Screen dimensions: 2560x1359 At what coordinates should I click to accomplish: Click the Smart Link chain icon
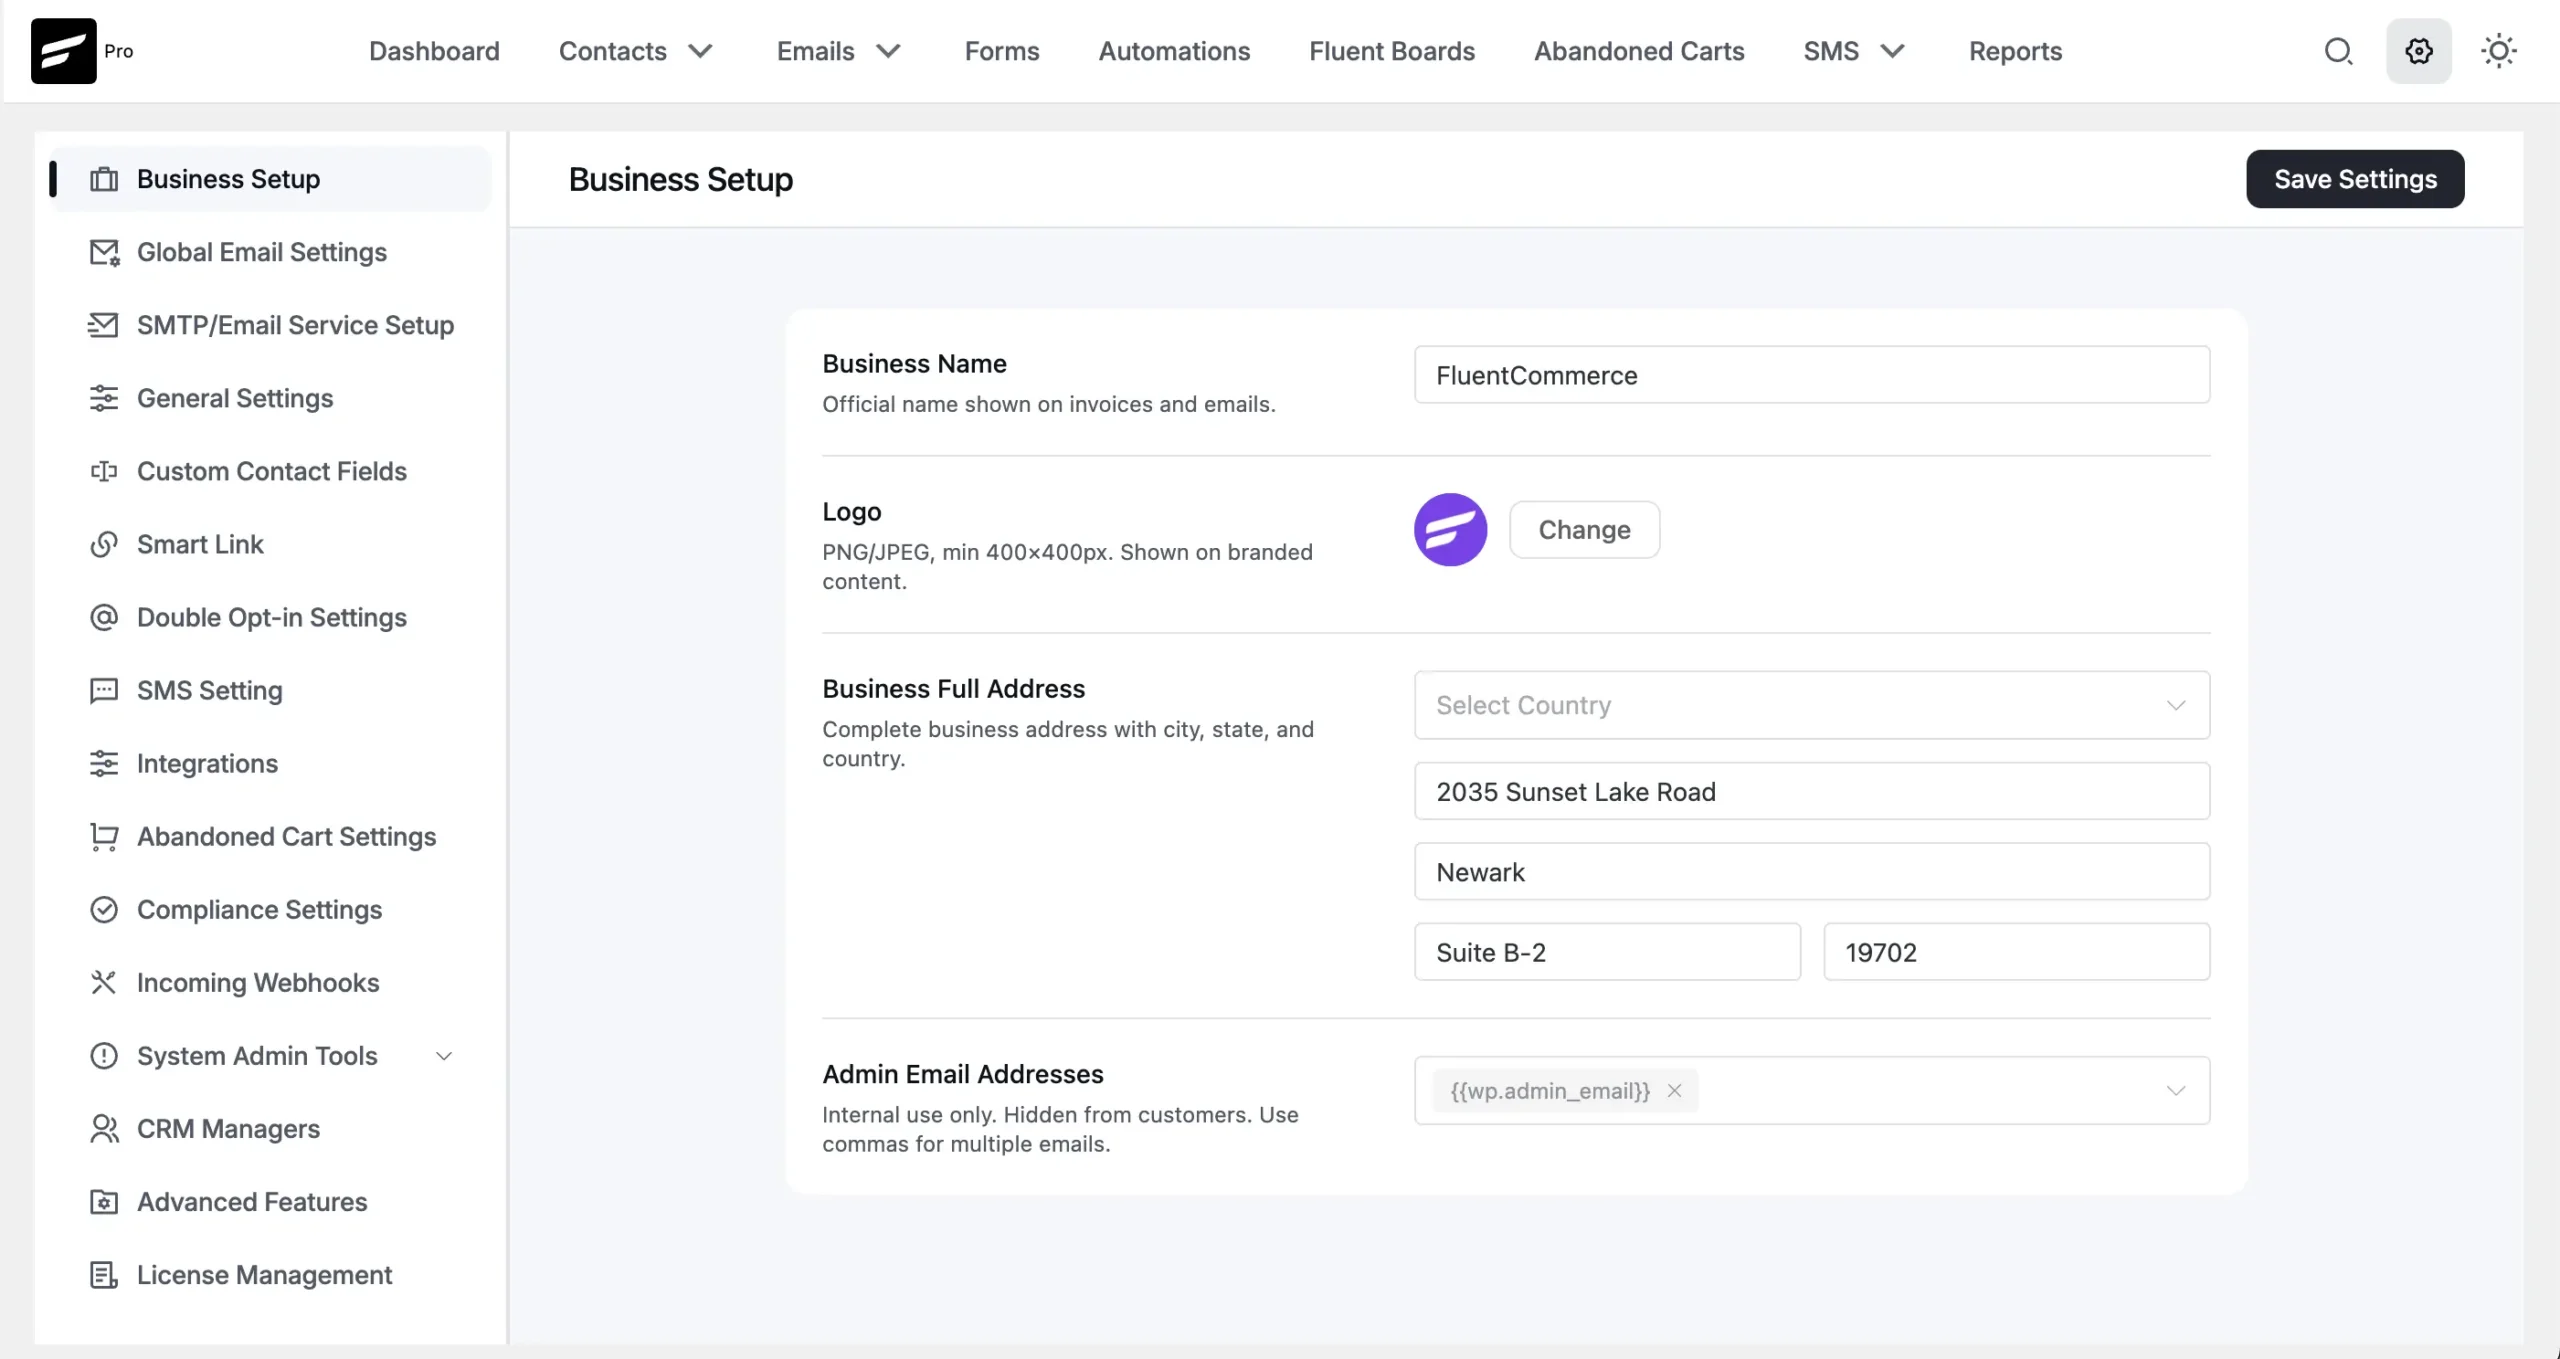pyautogui.click(x=104, y=544)
